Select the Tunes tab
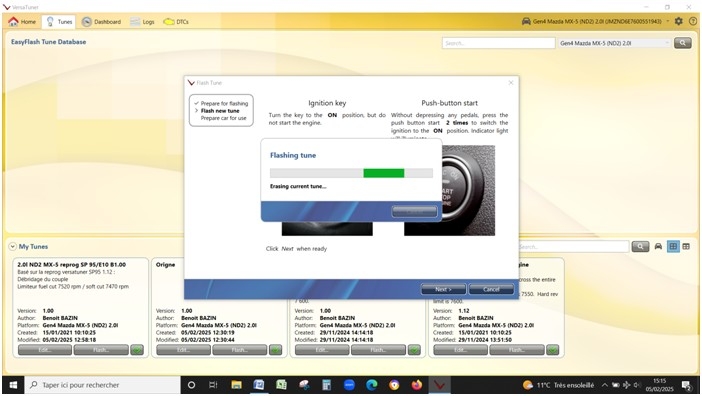Viewport: 702px width, 396px height. [x=59, y=21]
